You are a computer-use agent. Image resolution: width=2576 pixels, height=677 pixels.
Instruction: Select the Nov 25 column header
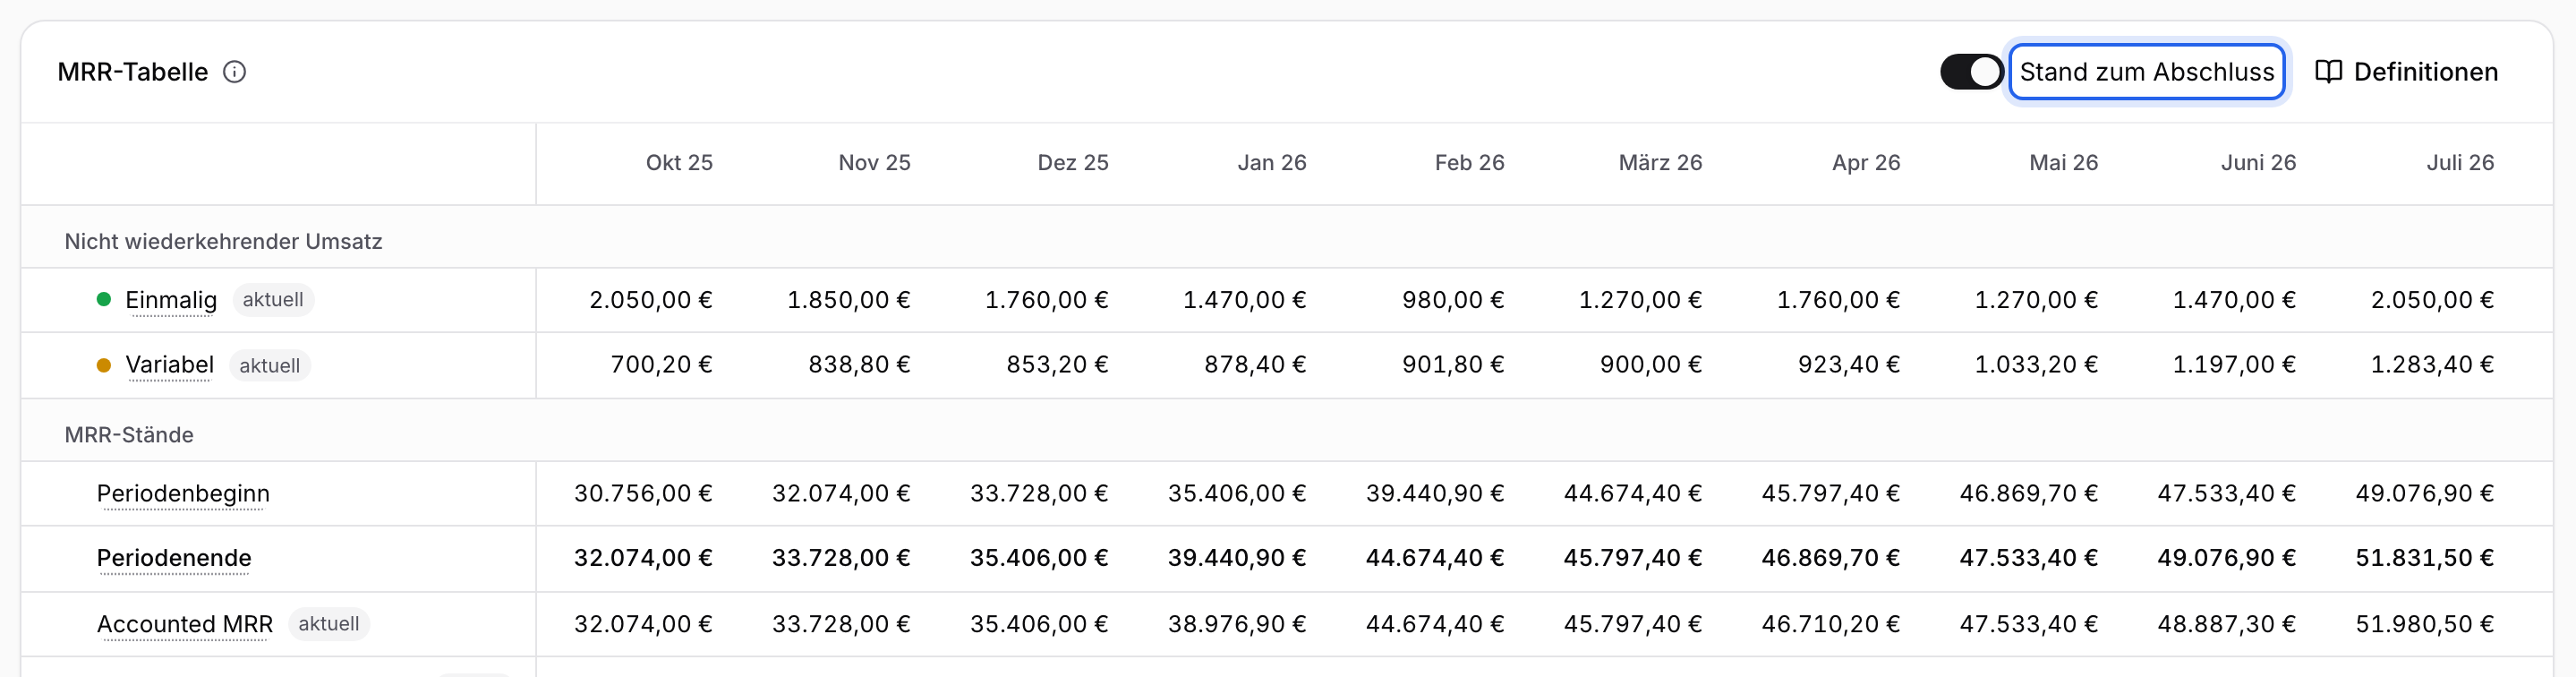tap(874, 163)
